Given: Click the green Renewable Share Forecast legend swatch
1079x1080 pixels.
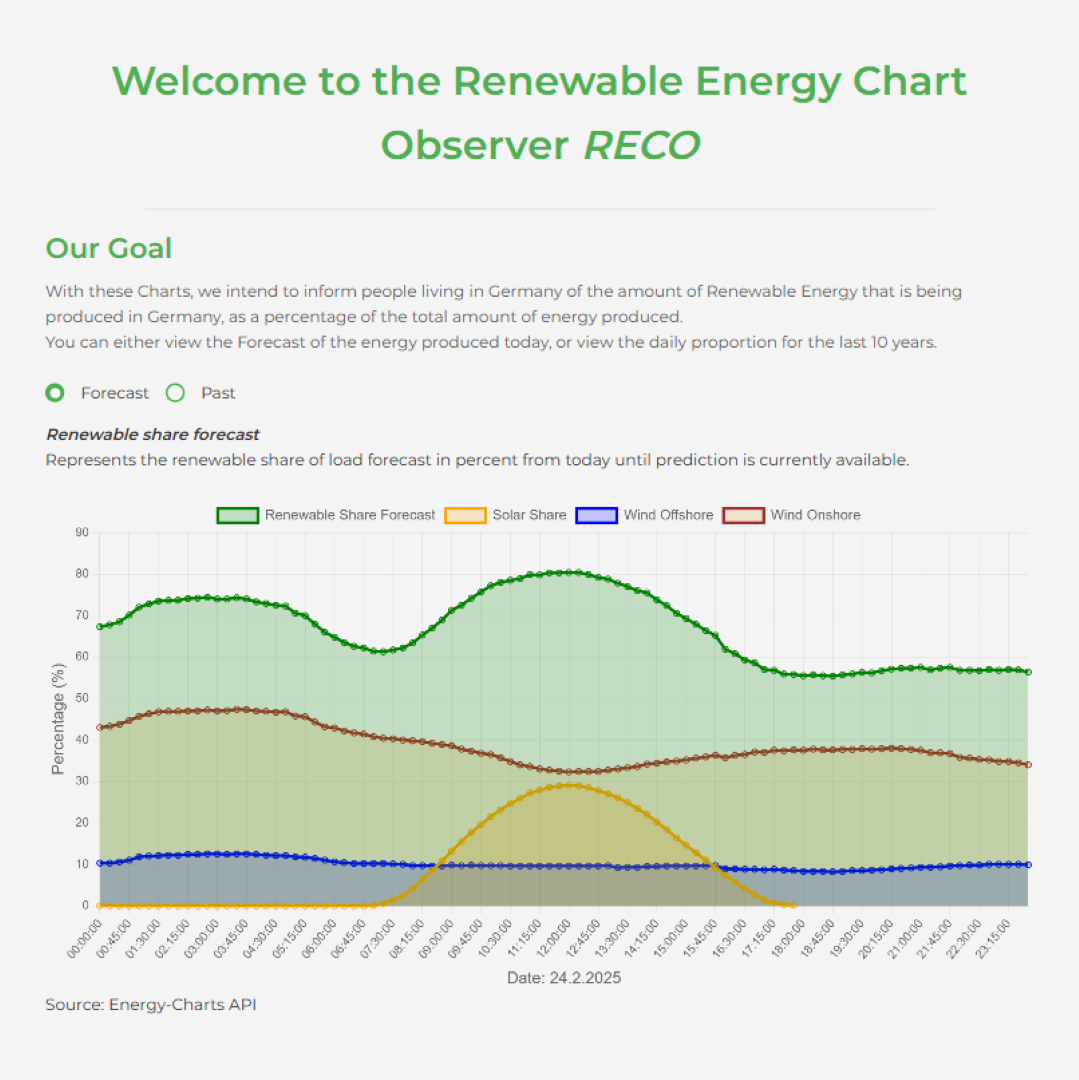Looking at the screenshot, I should pyautogui.click(x=238, y=515).
